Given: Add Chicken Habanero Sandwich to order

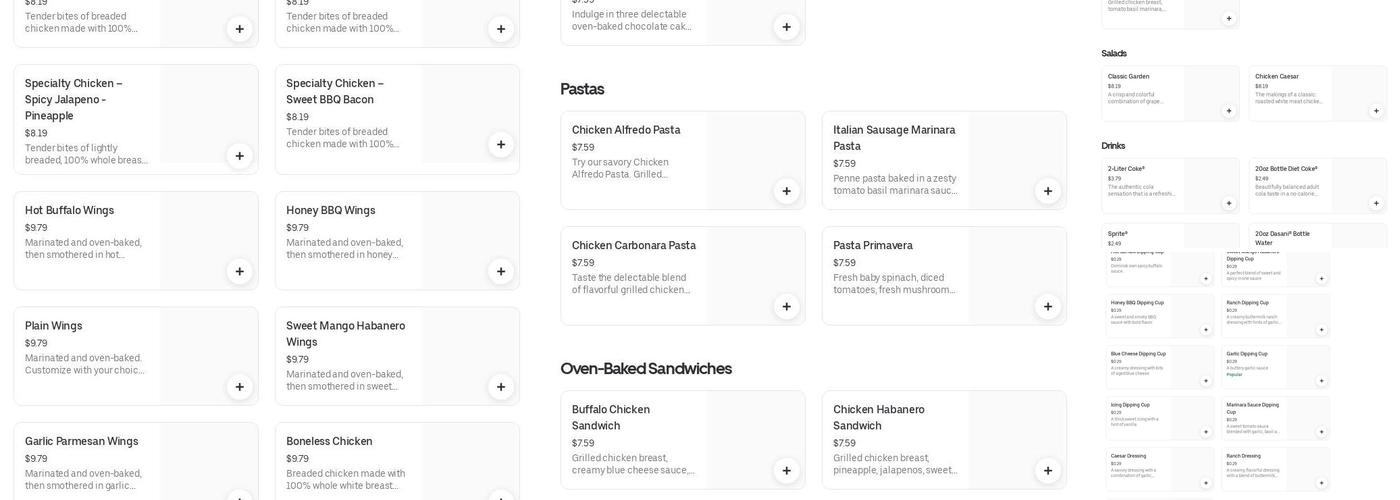Looking at the screenshot, I should pyautogui.click(x=1048, y=471).
